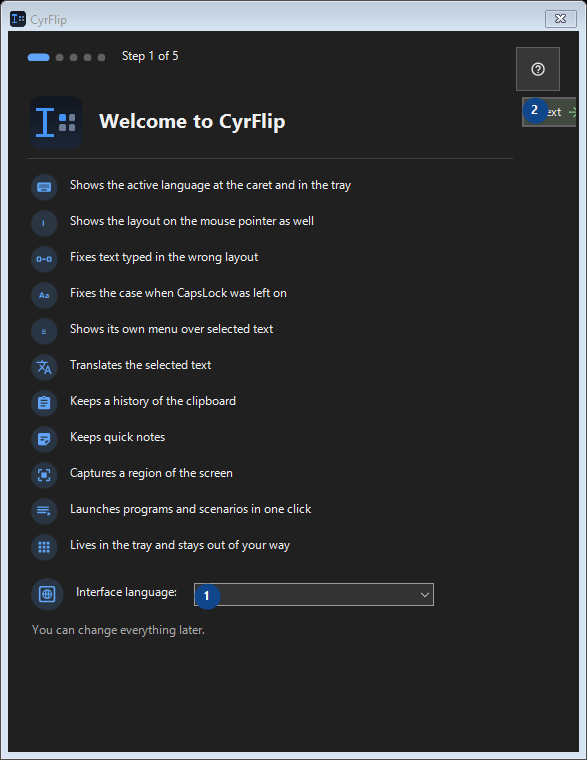
Task: Click "You can change everything later." note
Action: point(118,630)
